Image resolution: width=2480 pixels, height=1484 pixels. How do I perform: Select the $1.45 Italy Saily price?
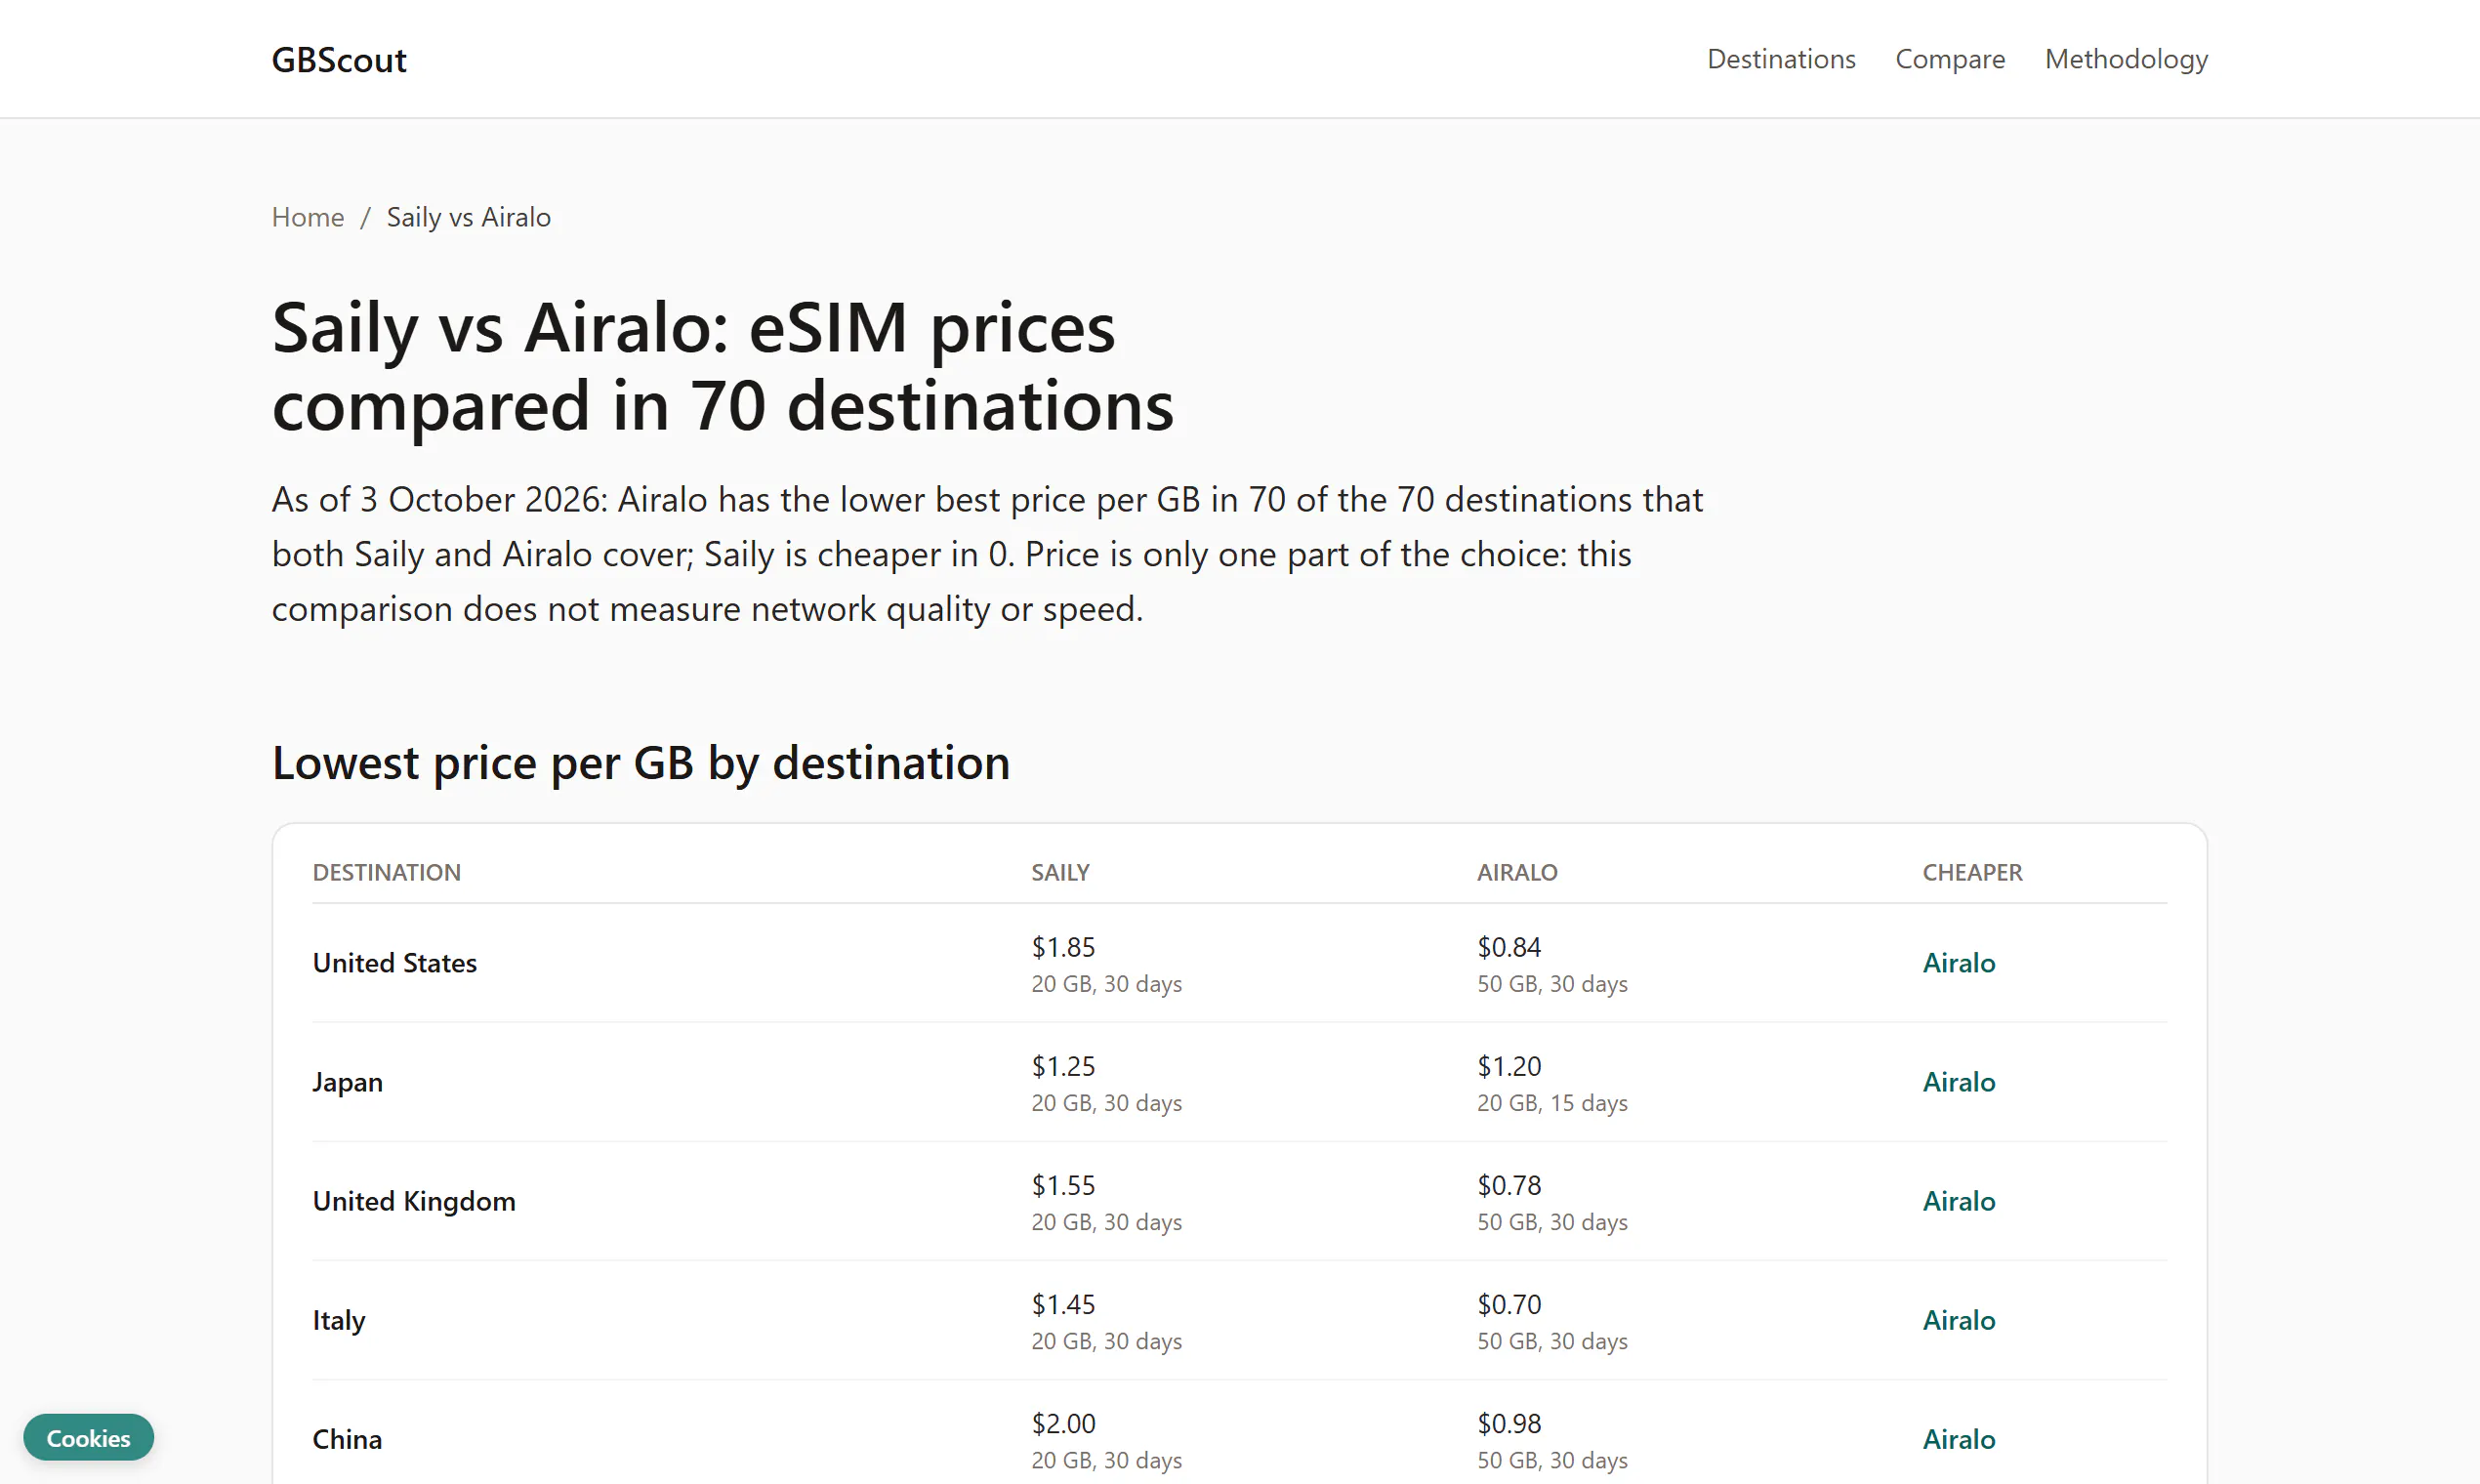click(1063, 1304)
